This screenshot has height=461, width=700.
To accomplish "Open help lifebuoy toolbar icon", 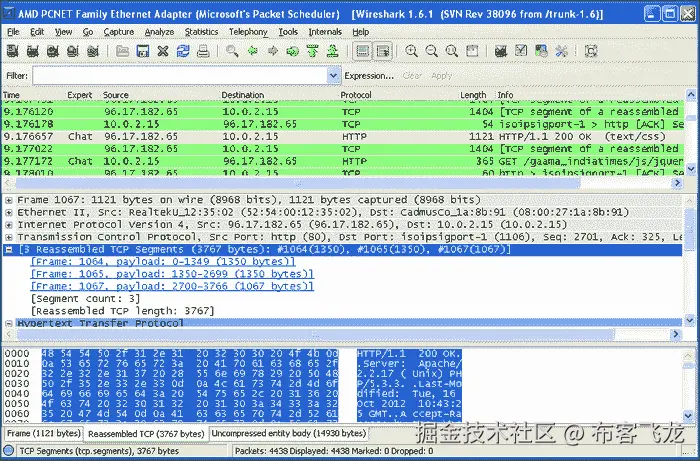I will coord(591,51).
